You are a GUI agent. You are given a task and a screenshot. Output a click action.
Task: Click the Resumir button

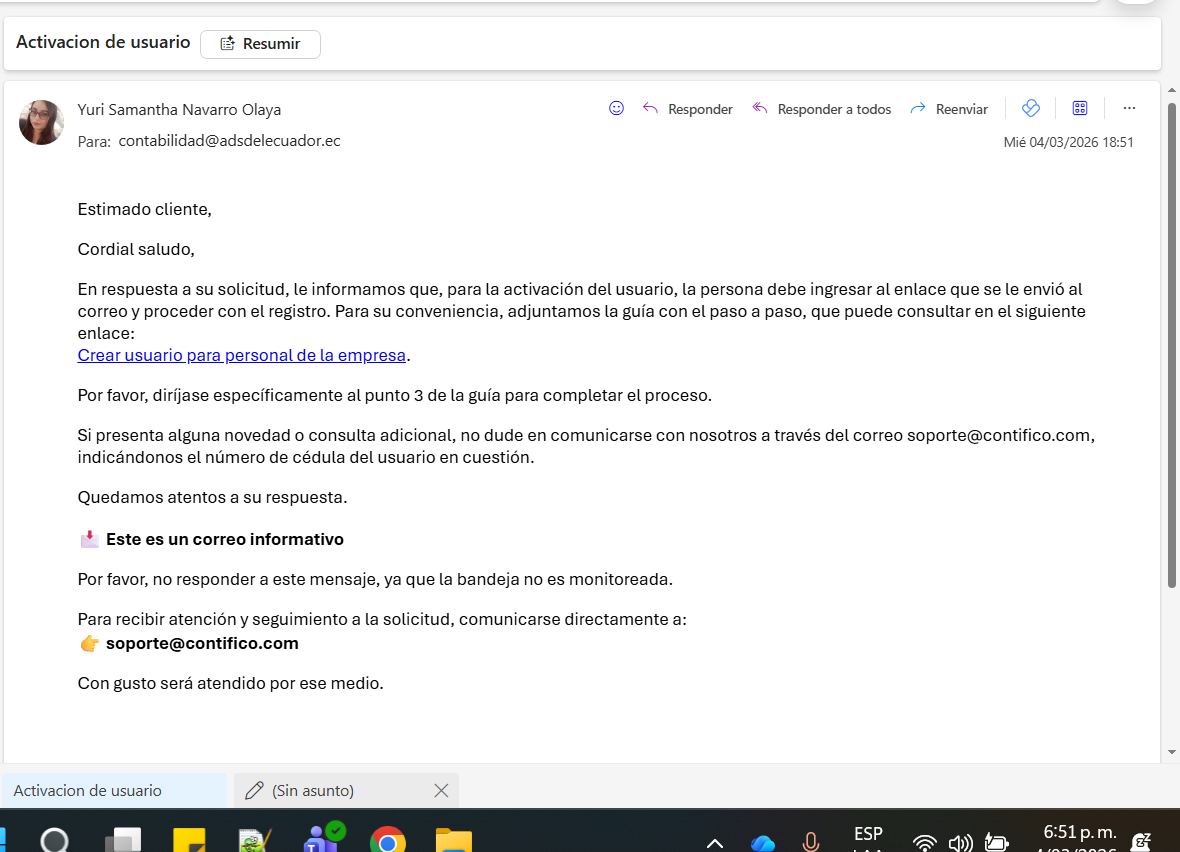click(260, 44)
